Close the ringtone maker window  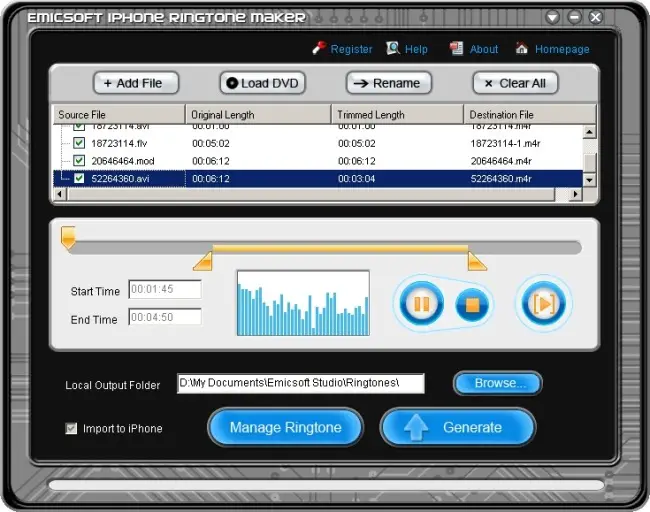click(x=596, y=17)
